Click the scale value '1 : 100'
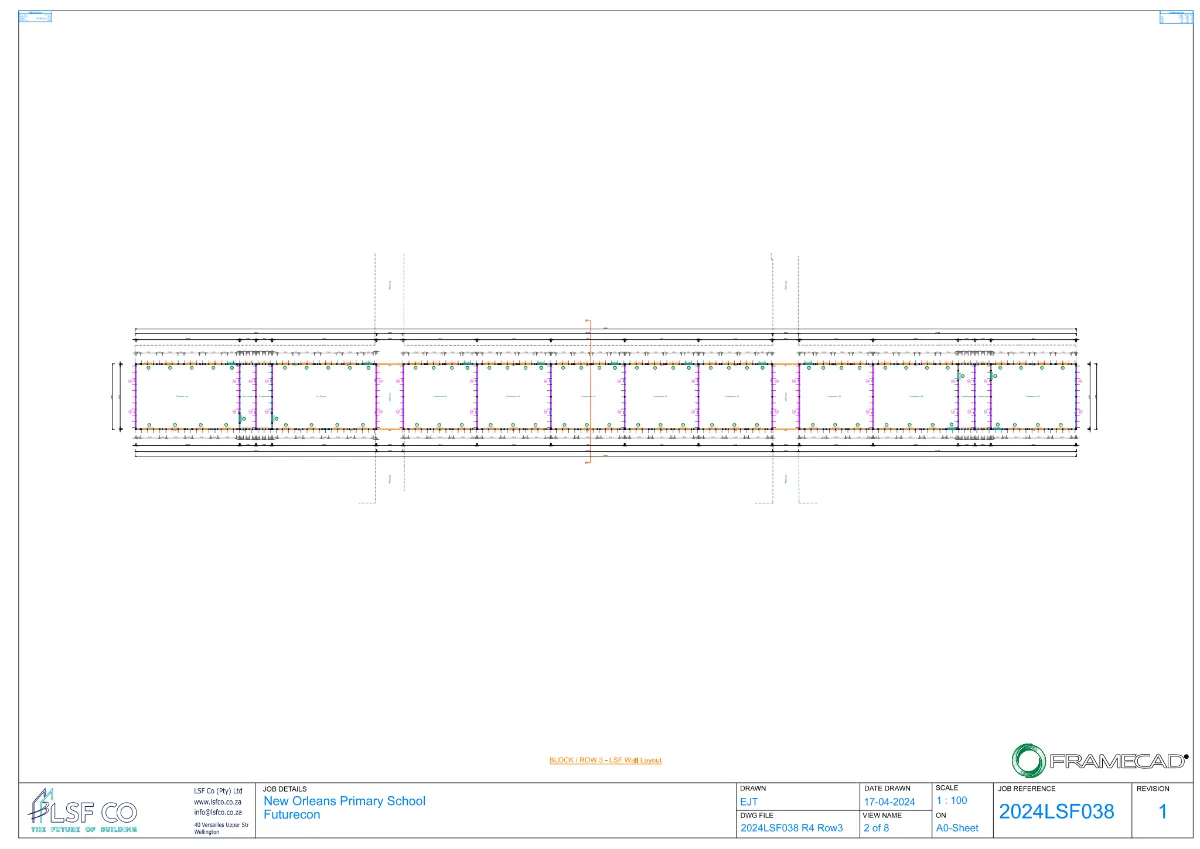The width and height of the screenshot is (1200, 849). tap(951, 801)
